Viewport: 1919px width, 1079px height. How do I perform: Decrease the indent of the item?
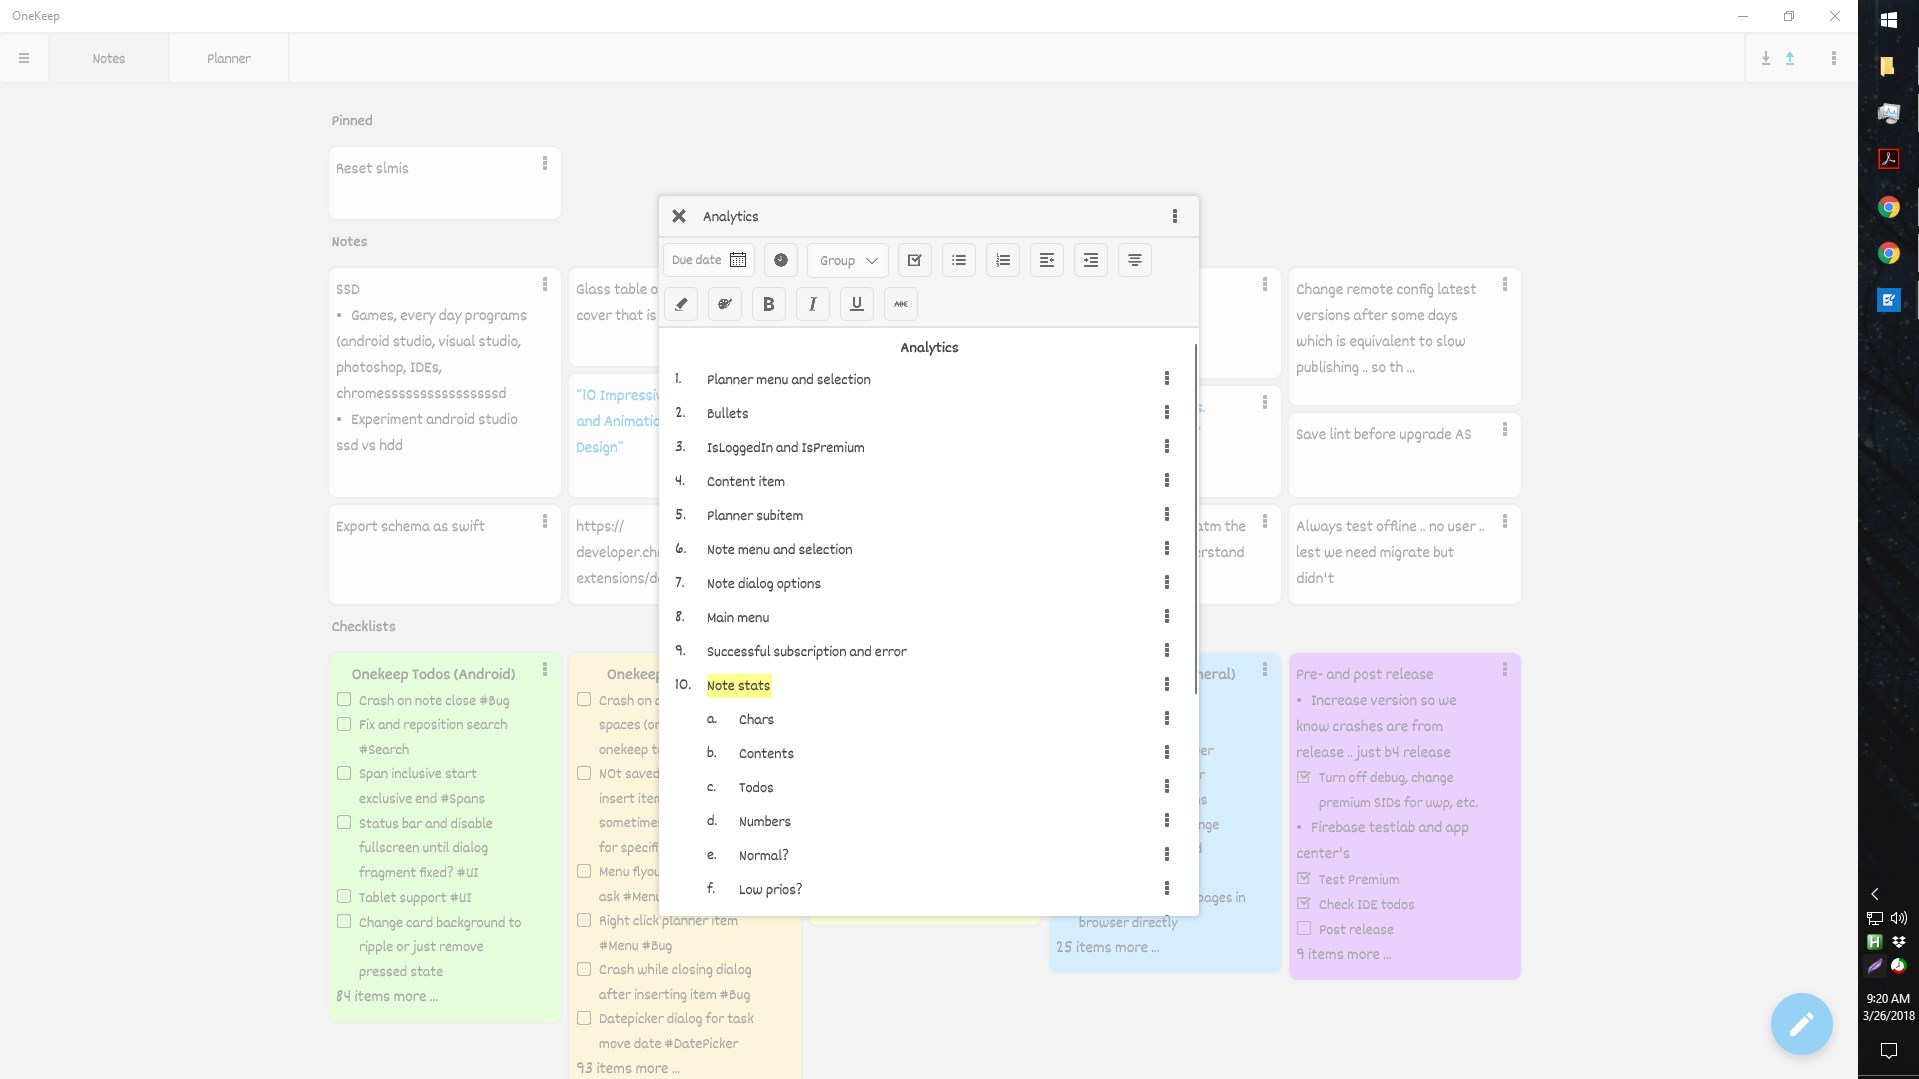tap(1047, 260)
